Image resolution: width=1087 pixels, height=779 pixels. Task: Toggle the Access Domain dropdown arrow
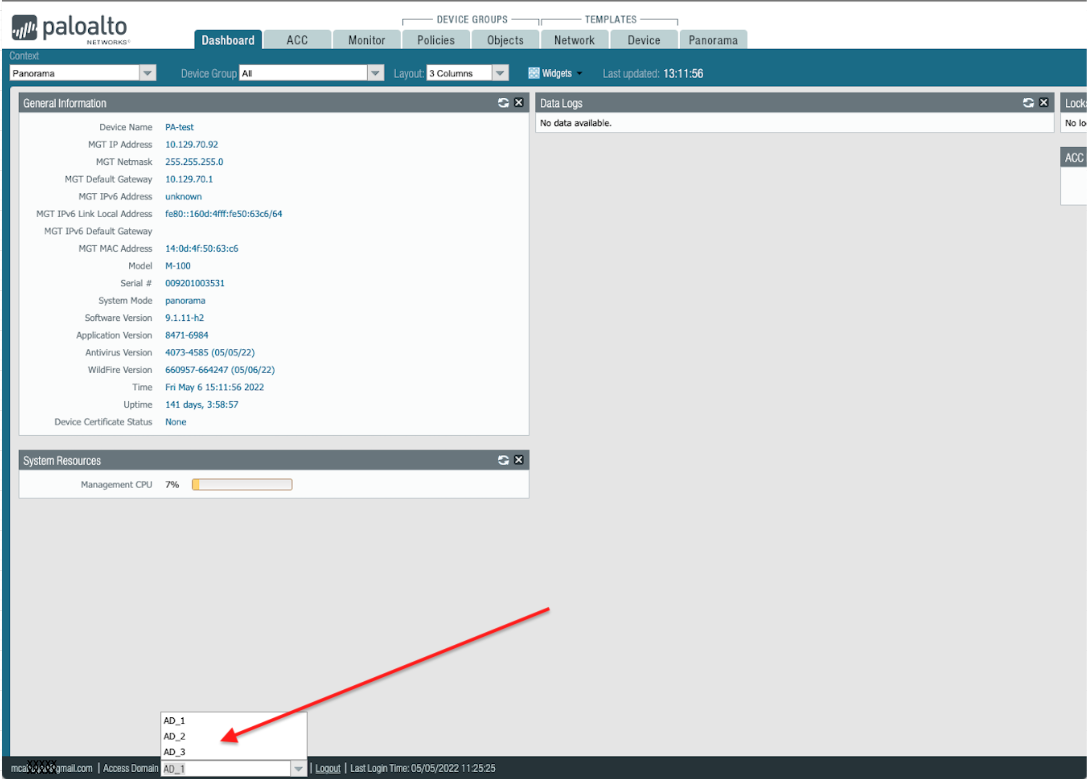[299, 769]
